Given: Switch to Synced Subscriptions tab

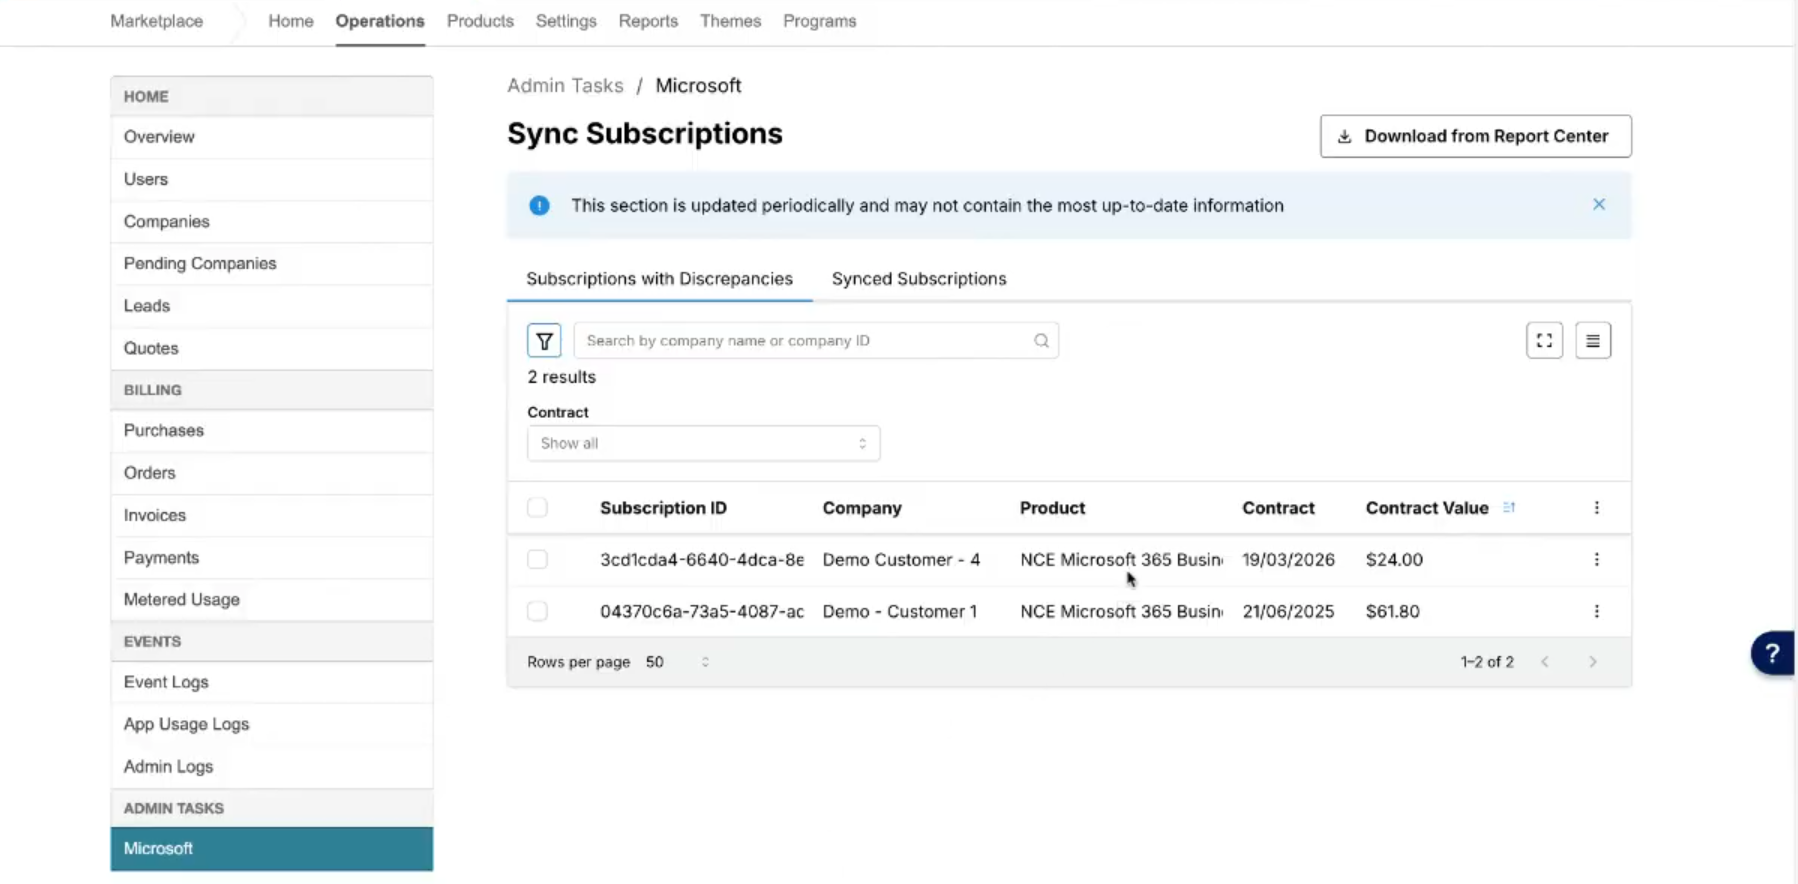Looking at the screenshot, I should [x=919, y=279].
